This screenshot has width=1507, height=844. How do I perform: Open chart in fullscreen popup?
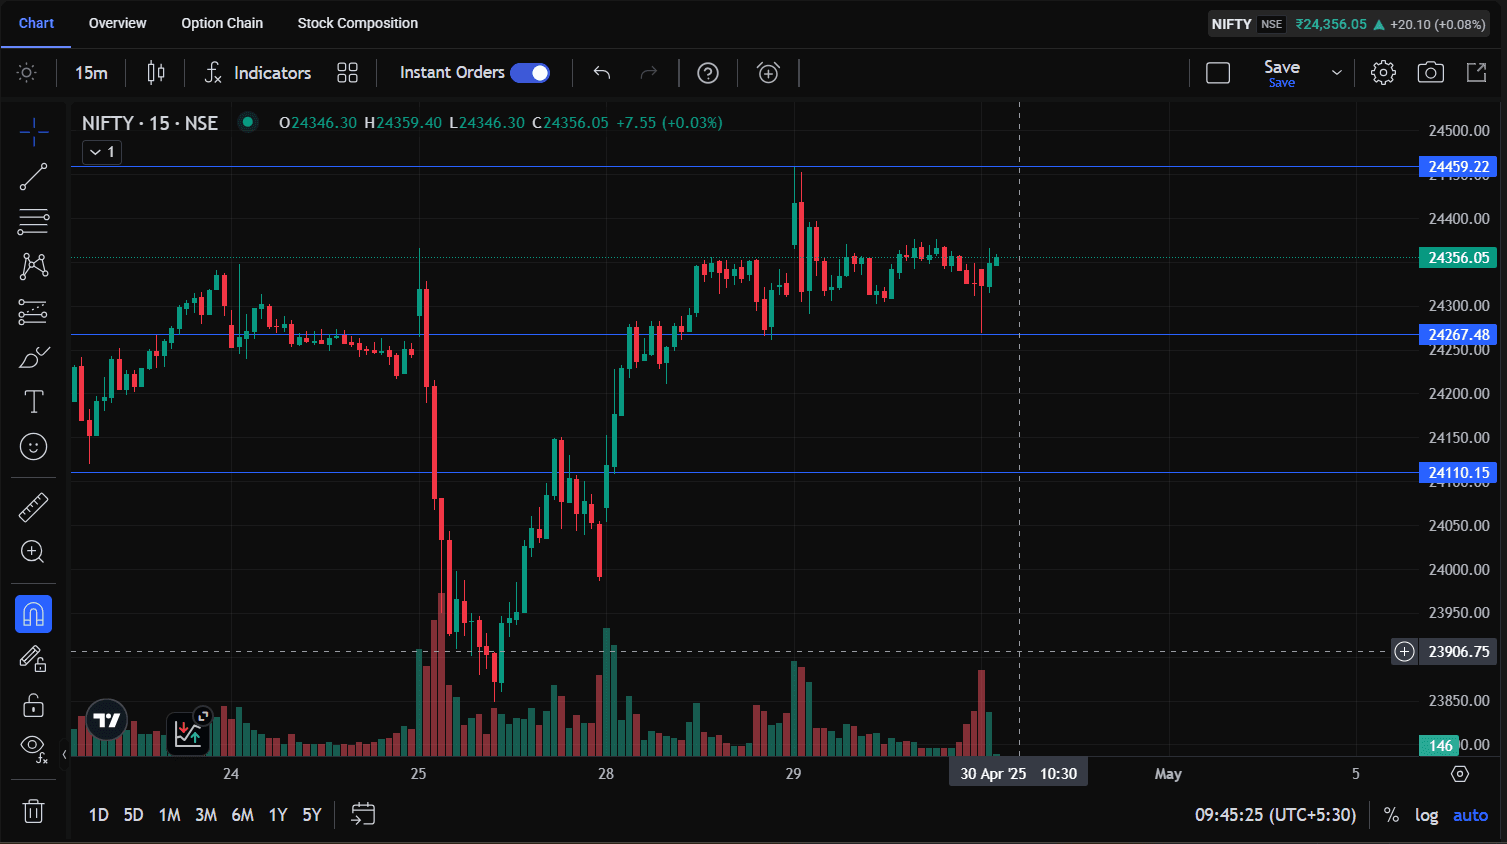coord(1477,73)
